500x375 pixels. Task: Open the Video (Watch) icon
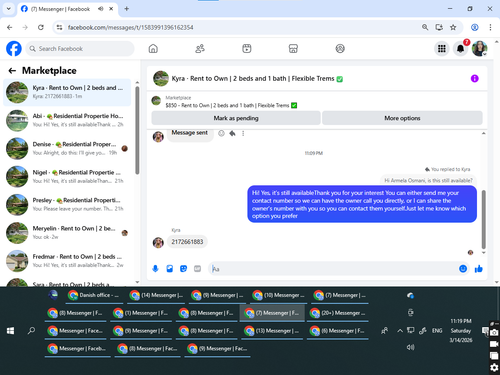pyautogui.click(x=247, y=49)
